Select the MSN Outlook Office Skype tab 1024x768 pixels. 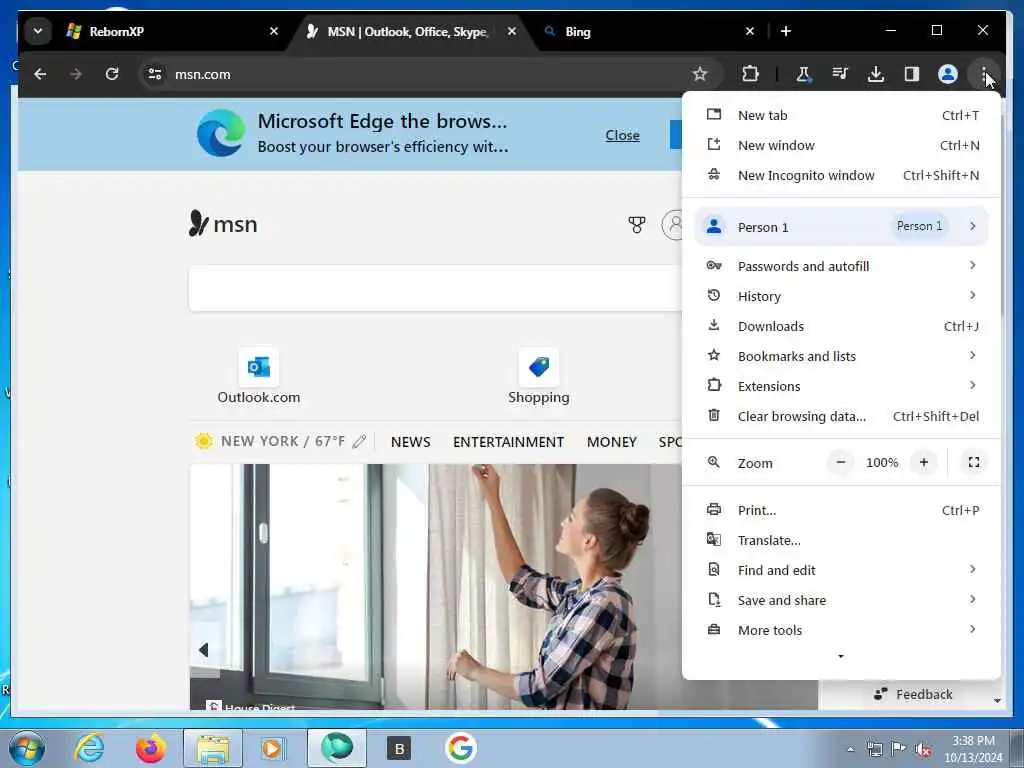pyautogui.click(x=408, y=31)
